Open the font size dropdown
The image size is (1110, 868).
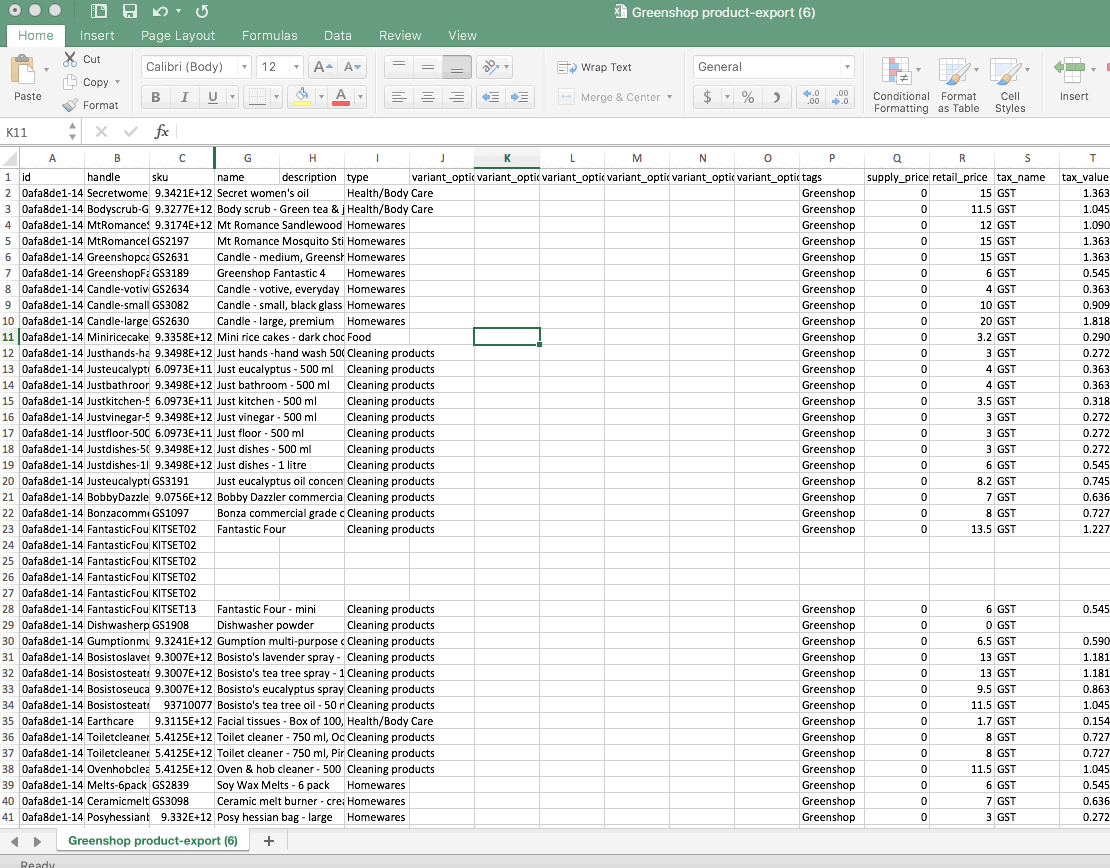296,67
